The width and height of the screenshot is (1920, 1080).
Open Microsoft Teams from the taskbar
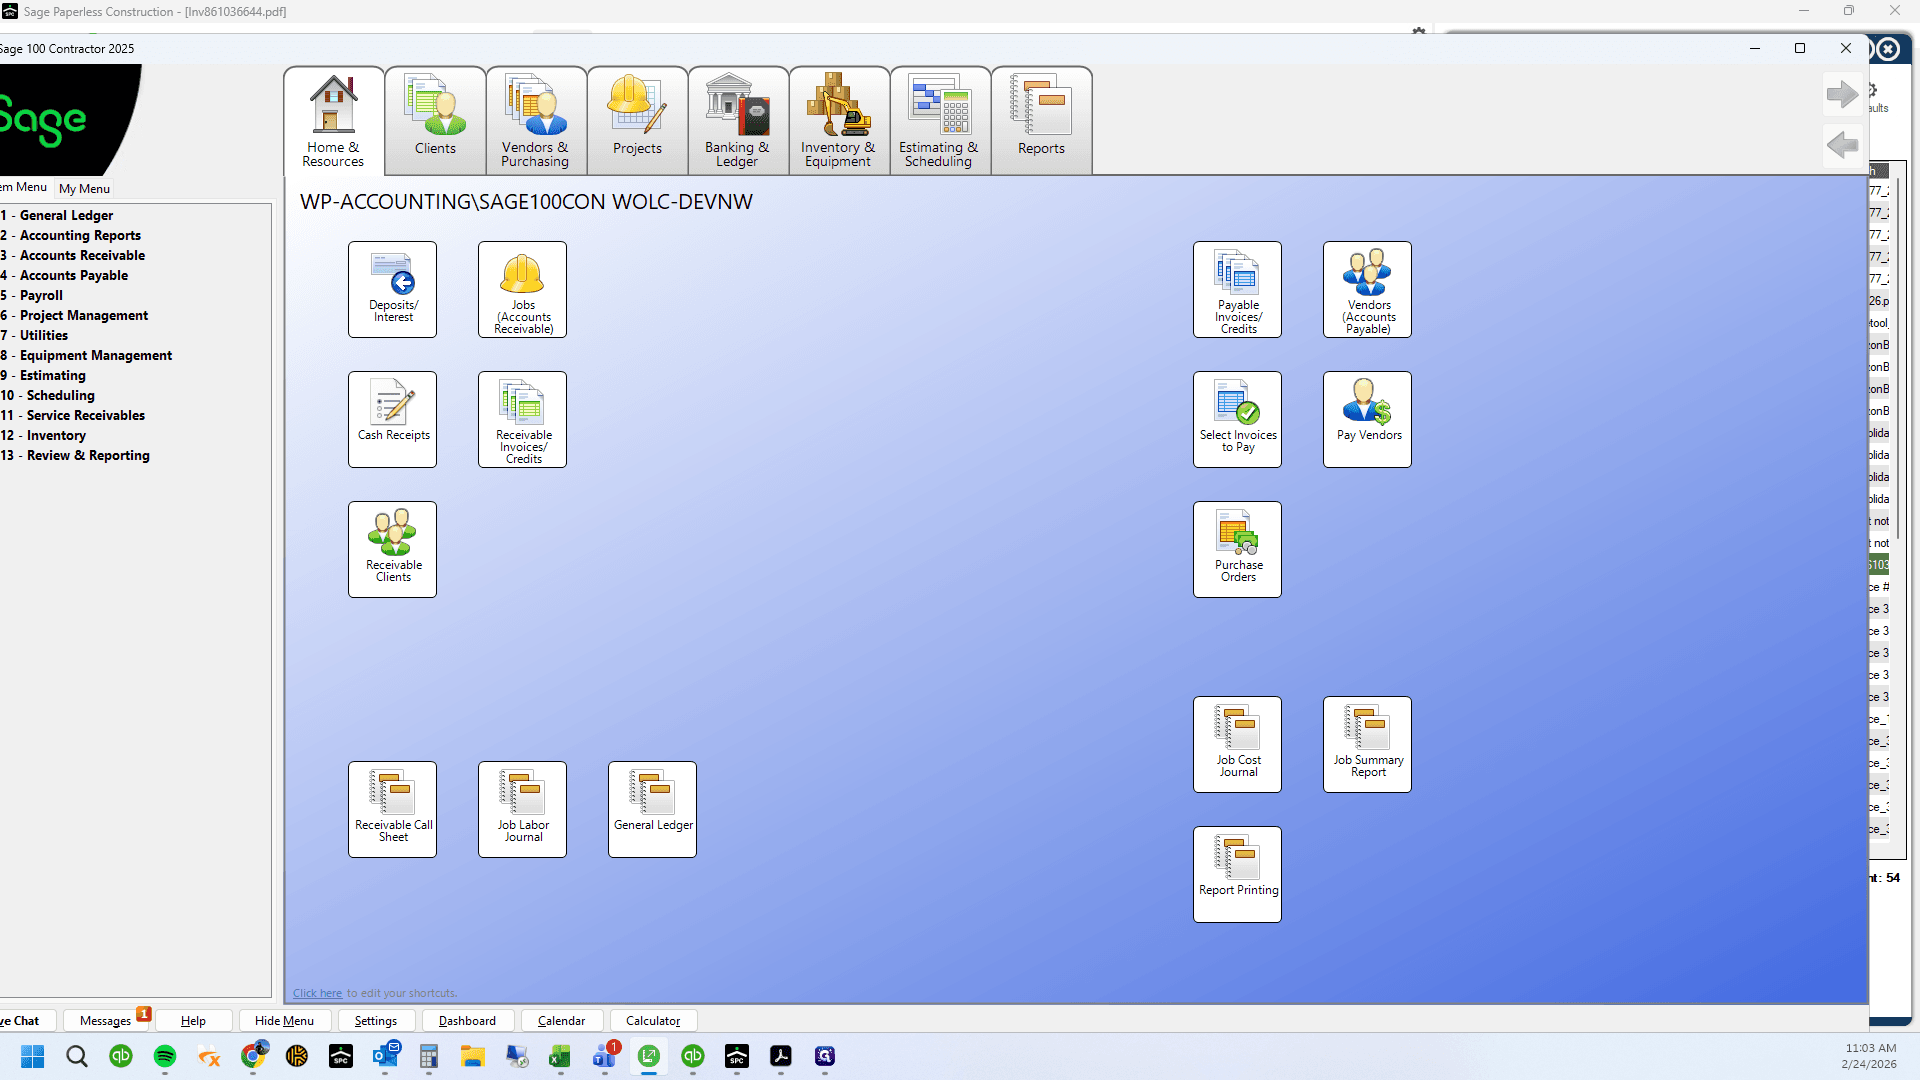point(605,1056)
